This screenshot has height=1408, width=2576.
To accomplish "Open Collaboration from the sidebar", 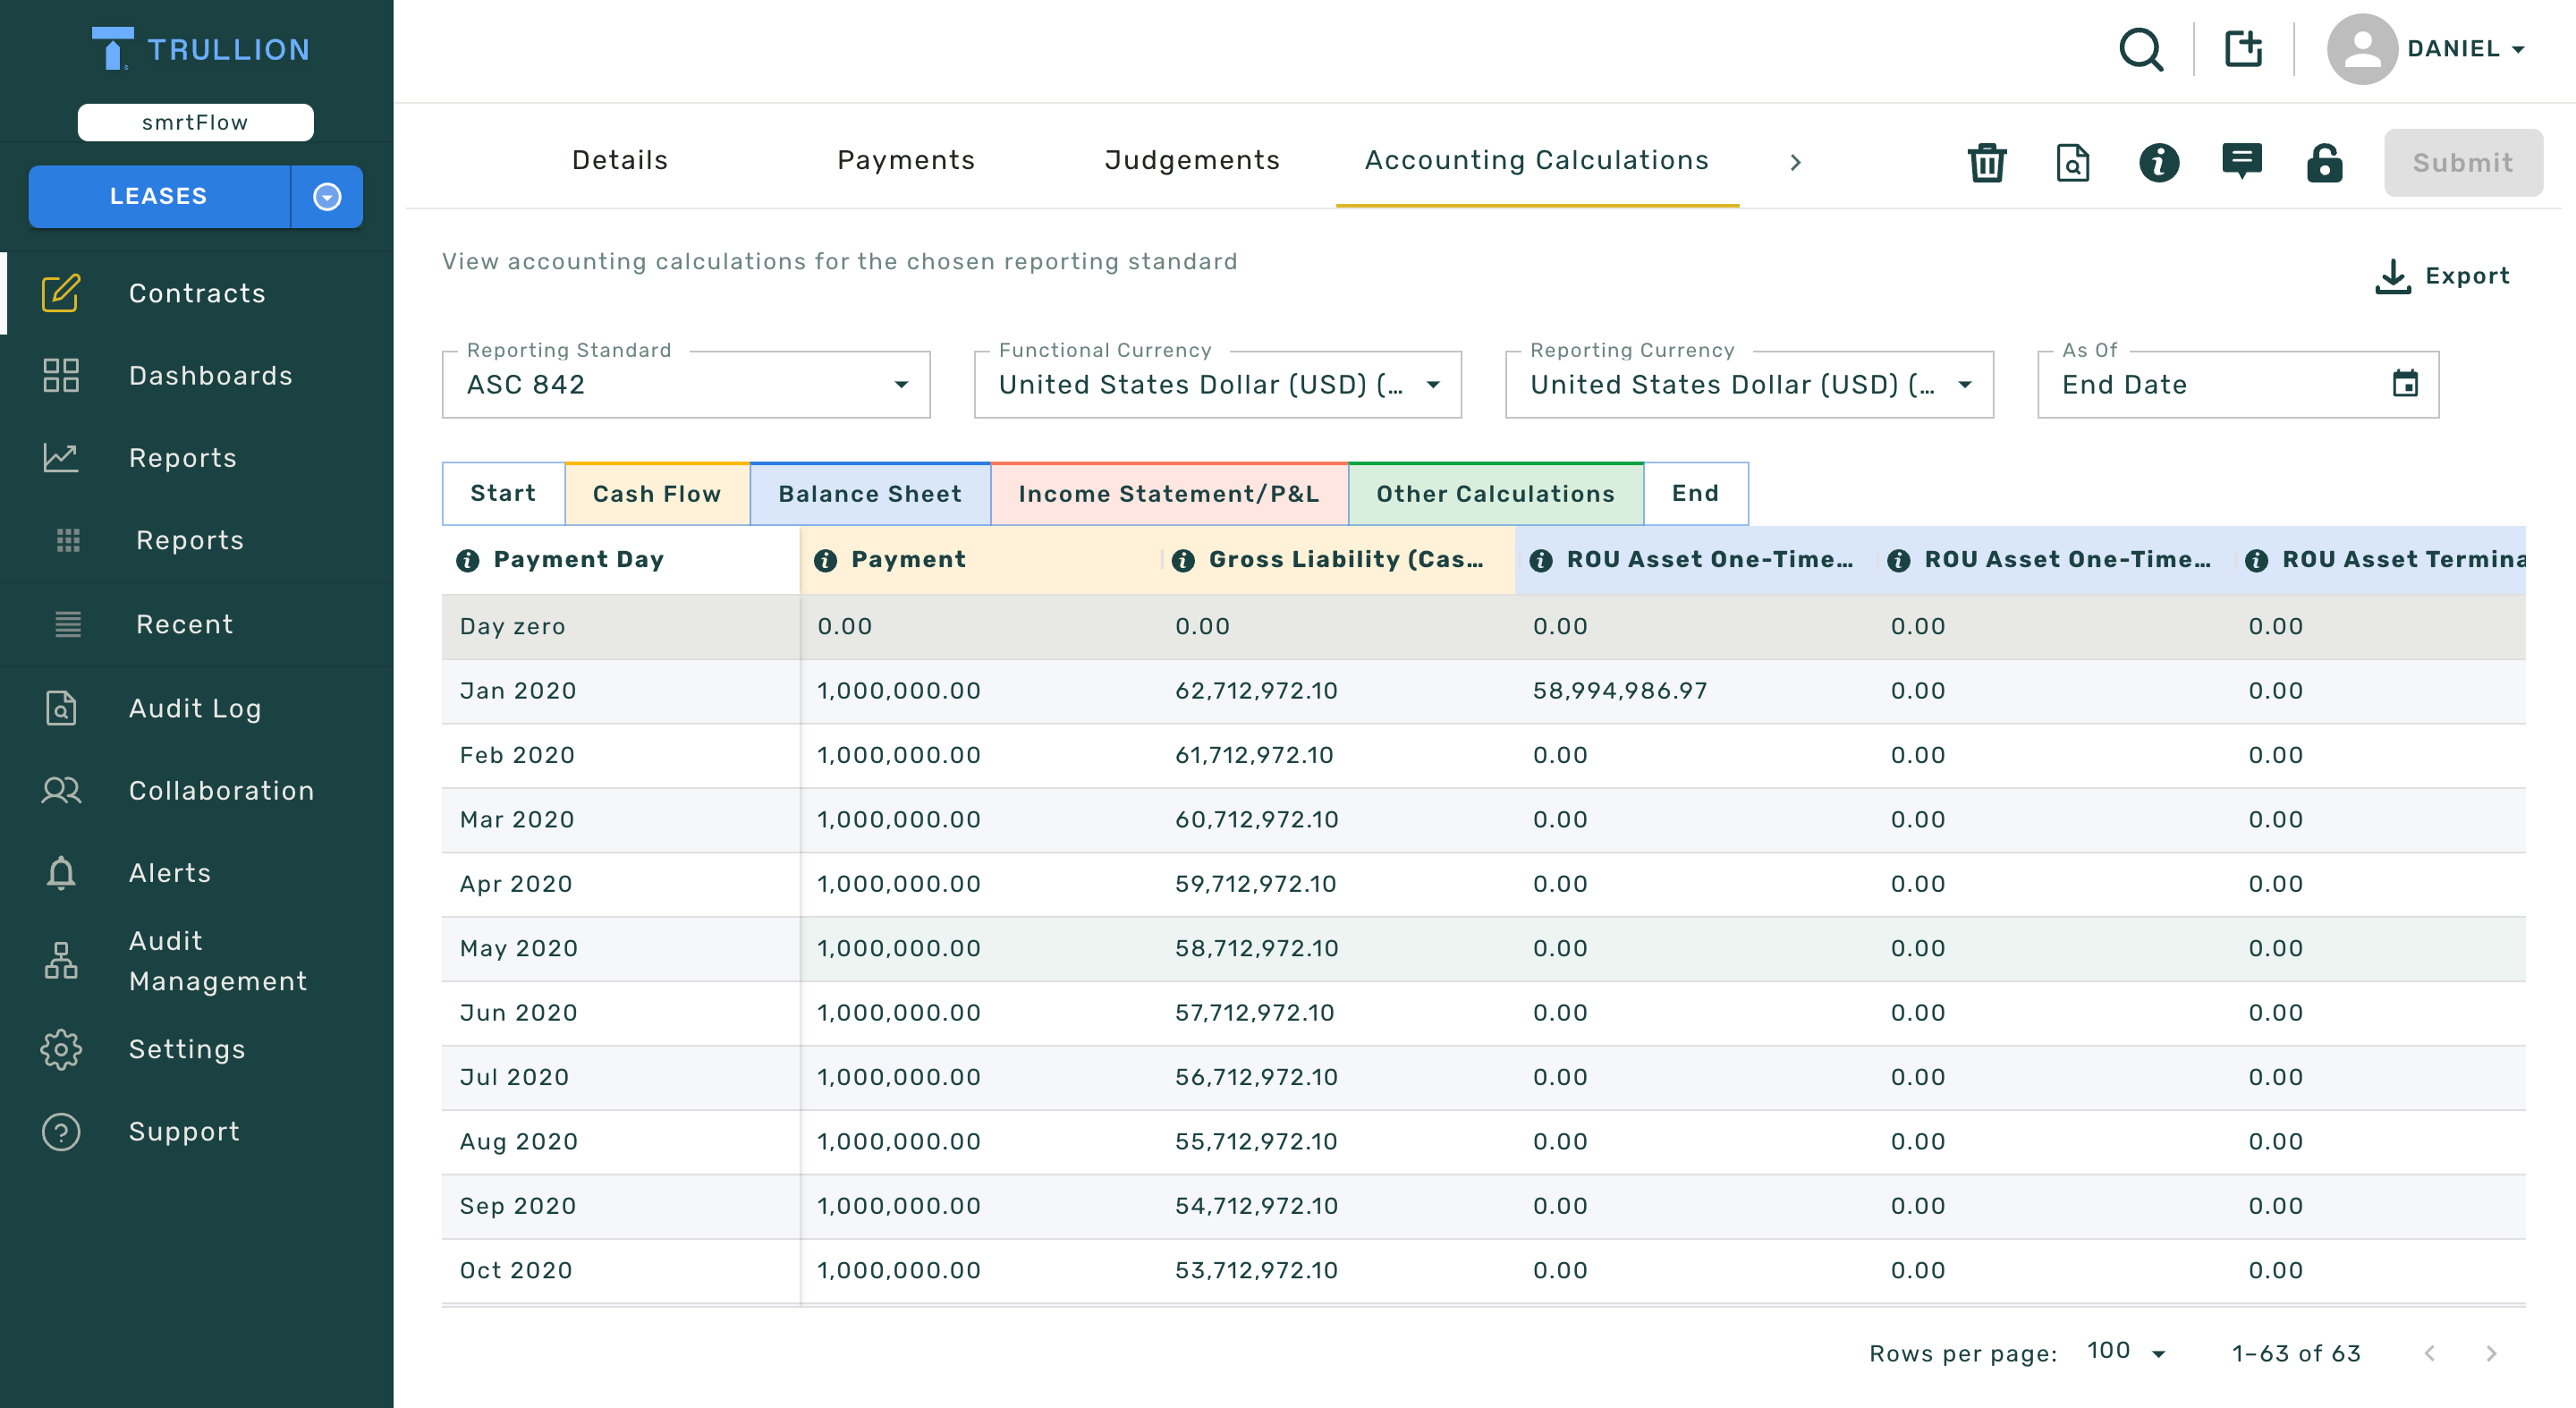I will pos(221,790).
